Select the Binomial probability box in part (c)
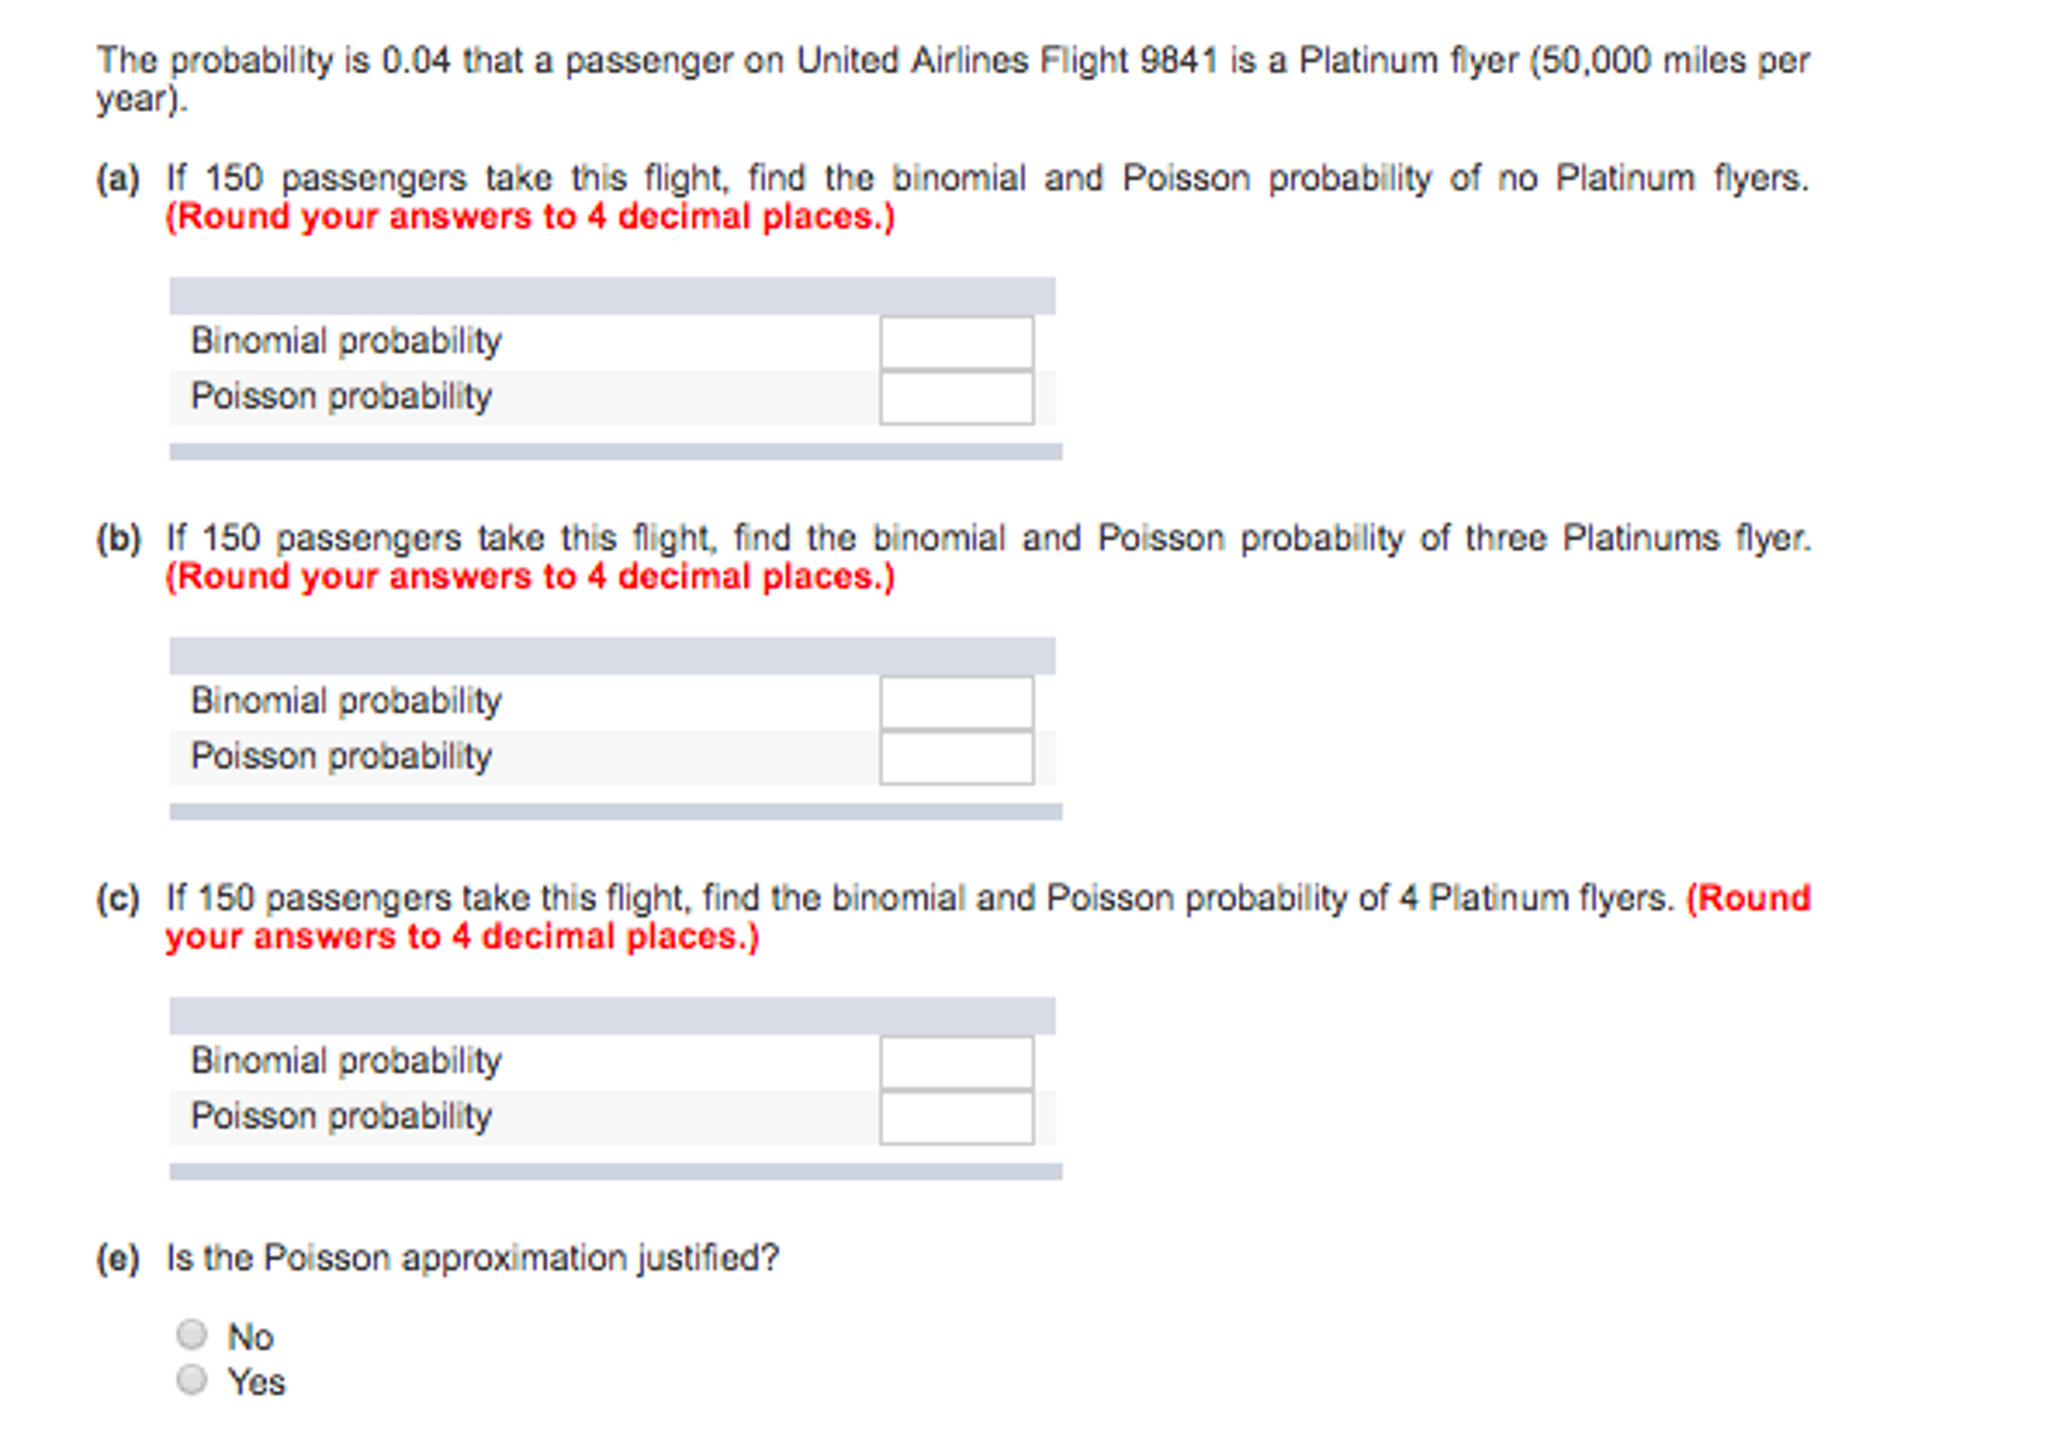The image size is (2046, 1433). (x=956, y=1063)
